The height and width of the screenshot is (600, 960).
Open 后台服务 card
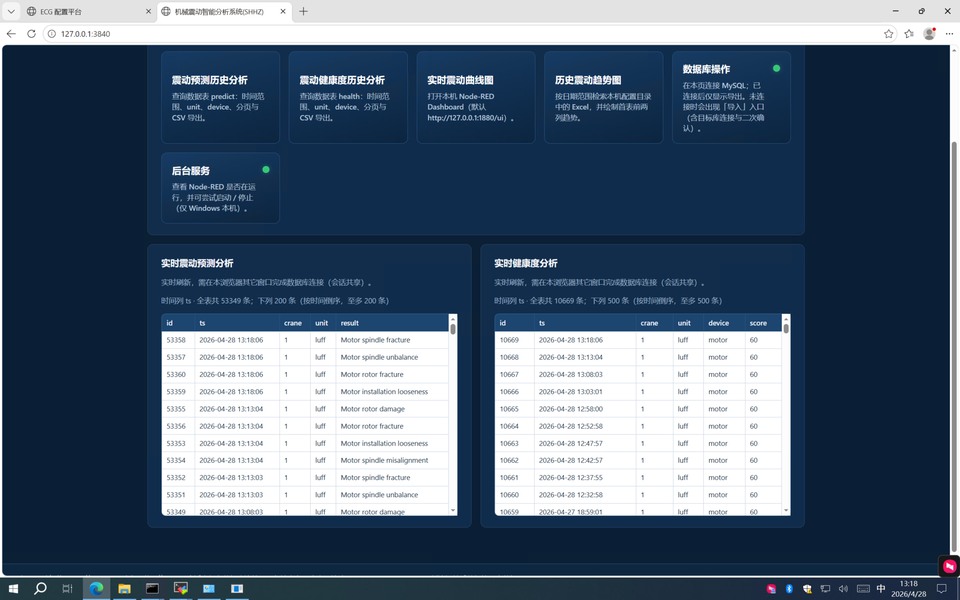click(x=220, y=188)
